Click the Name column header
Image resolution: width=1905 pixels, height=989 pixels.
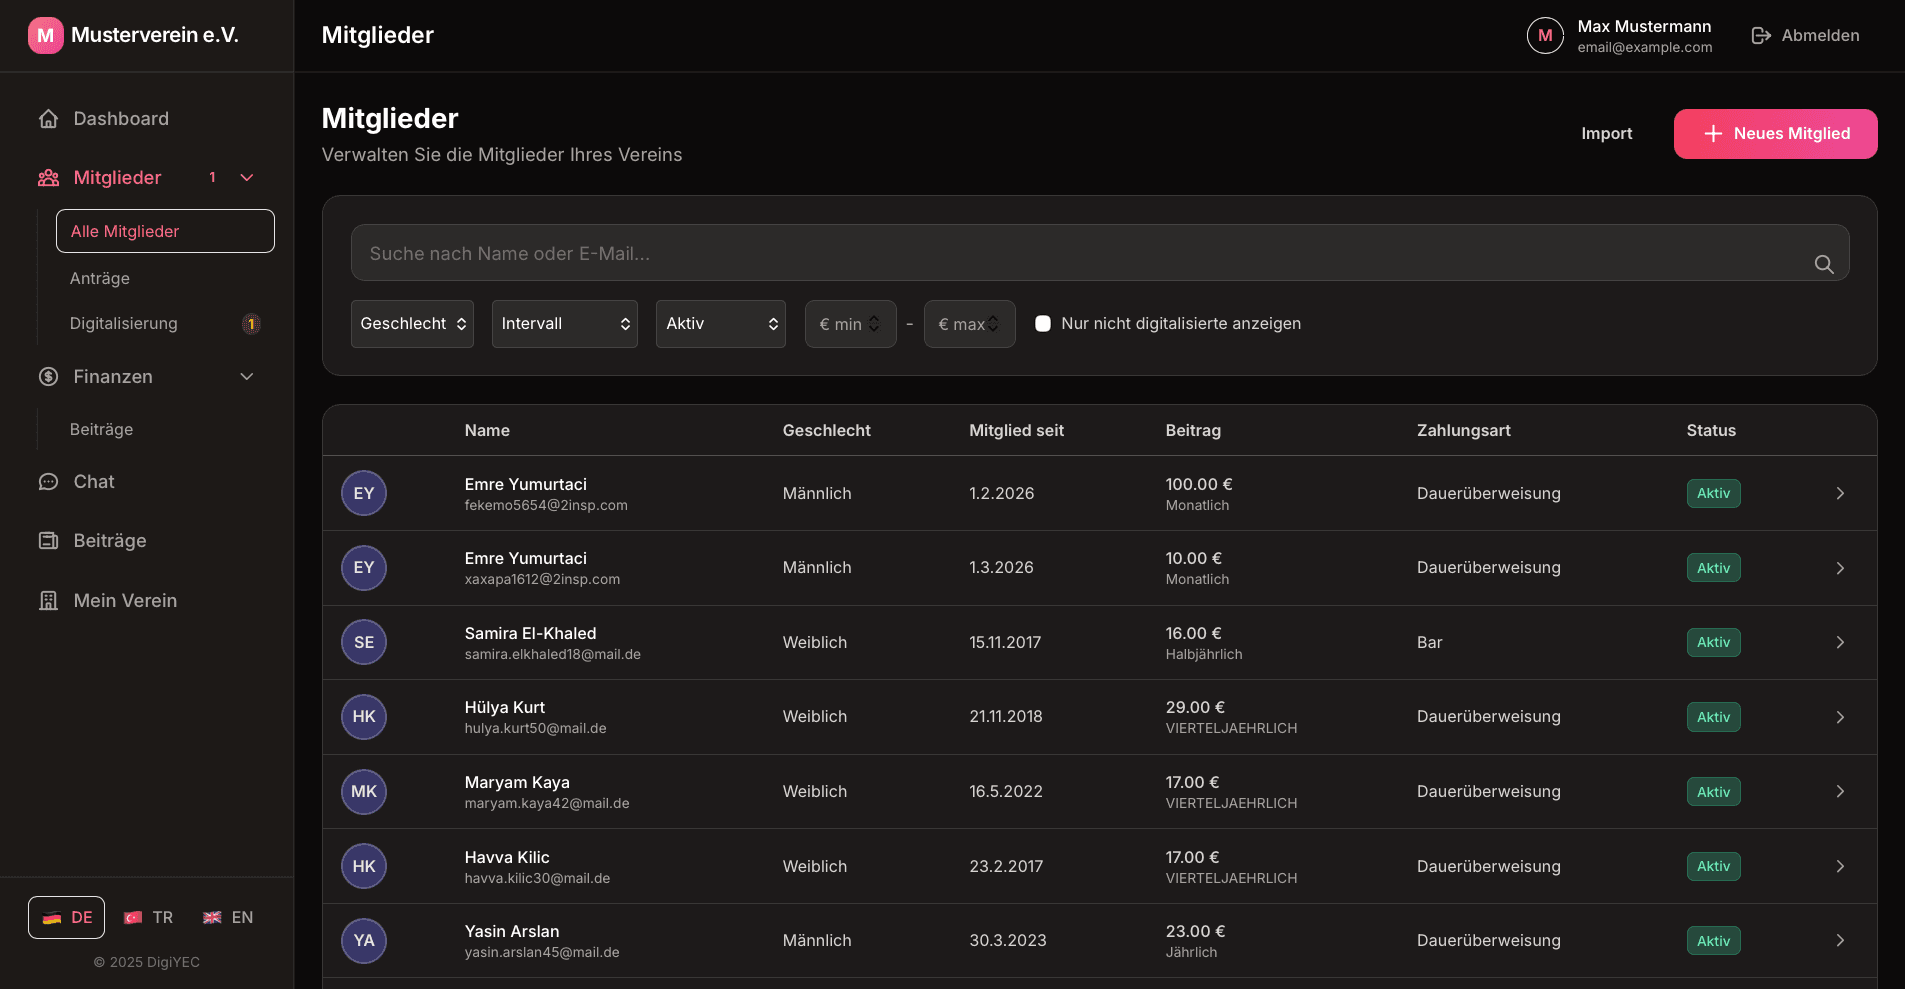487,431
